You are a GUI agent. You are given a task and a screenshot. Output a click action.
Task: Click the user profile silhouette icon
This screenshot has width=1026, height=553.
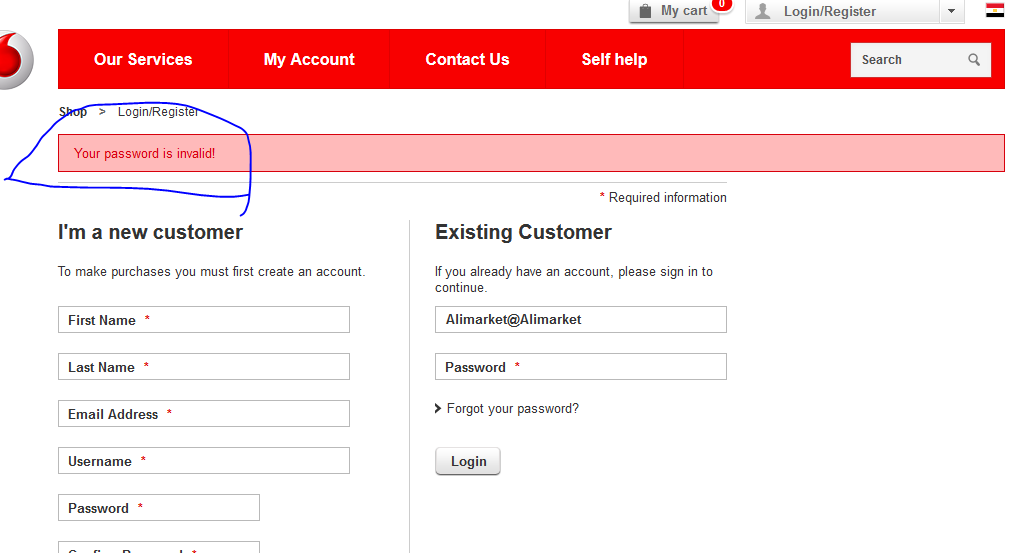763,11
